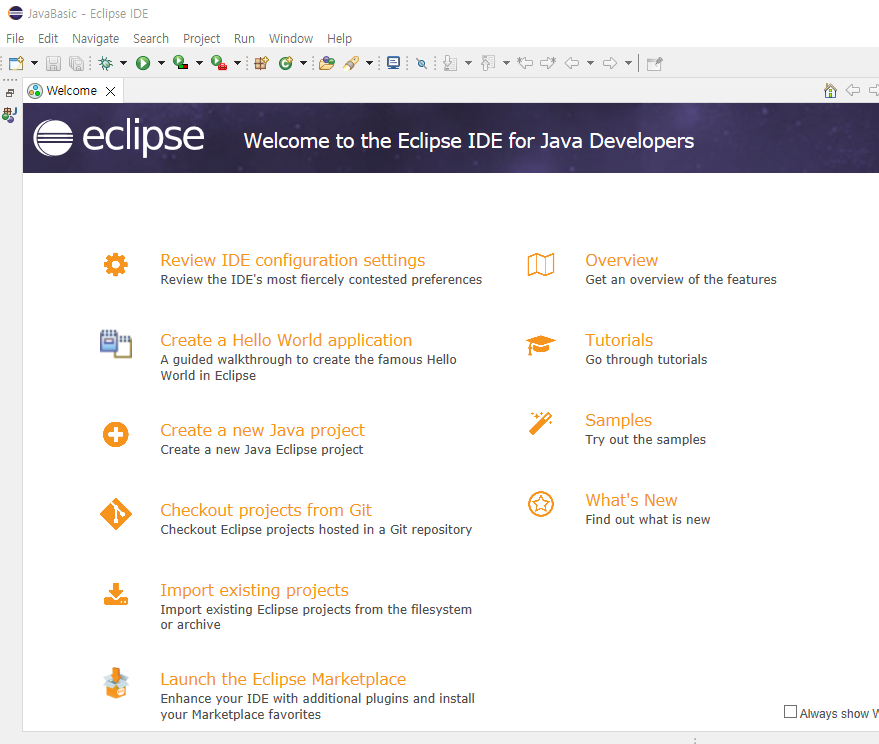Click the Coverage launch icon

(x=181, y=63)
